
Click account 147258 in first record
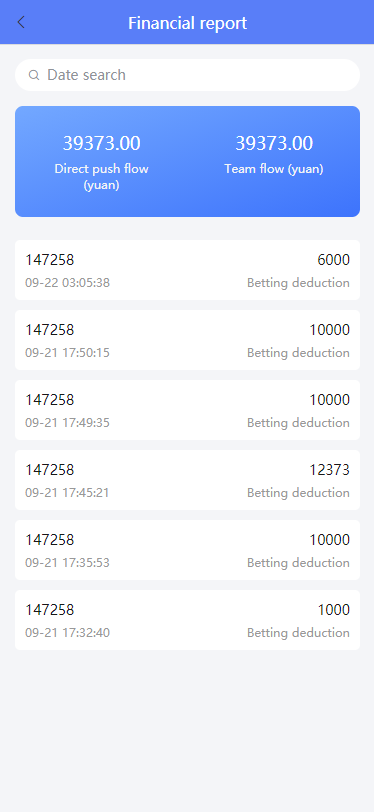pyautogui.click(x=50, y=260)
